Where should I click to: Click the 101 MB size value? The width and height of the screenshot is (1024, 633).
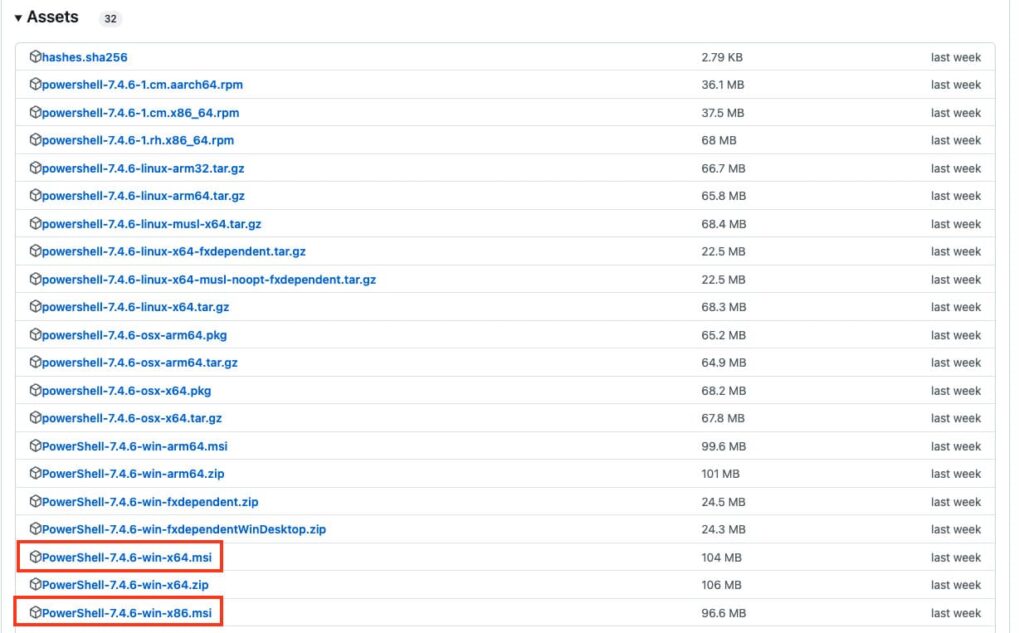[x=720, y=474]
